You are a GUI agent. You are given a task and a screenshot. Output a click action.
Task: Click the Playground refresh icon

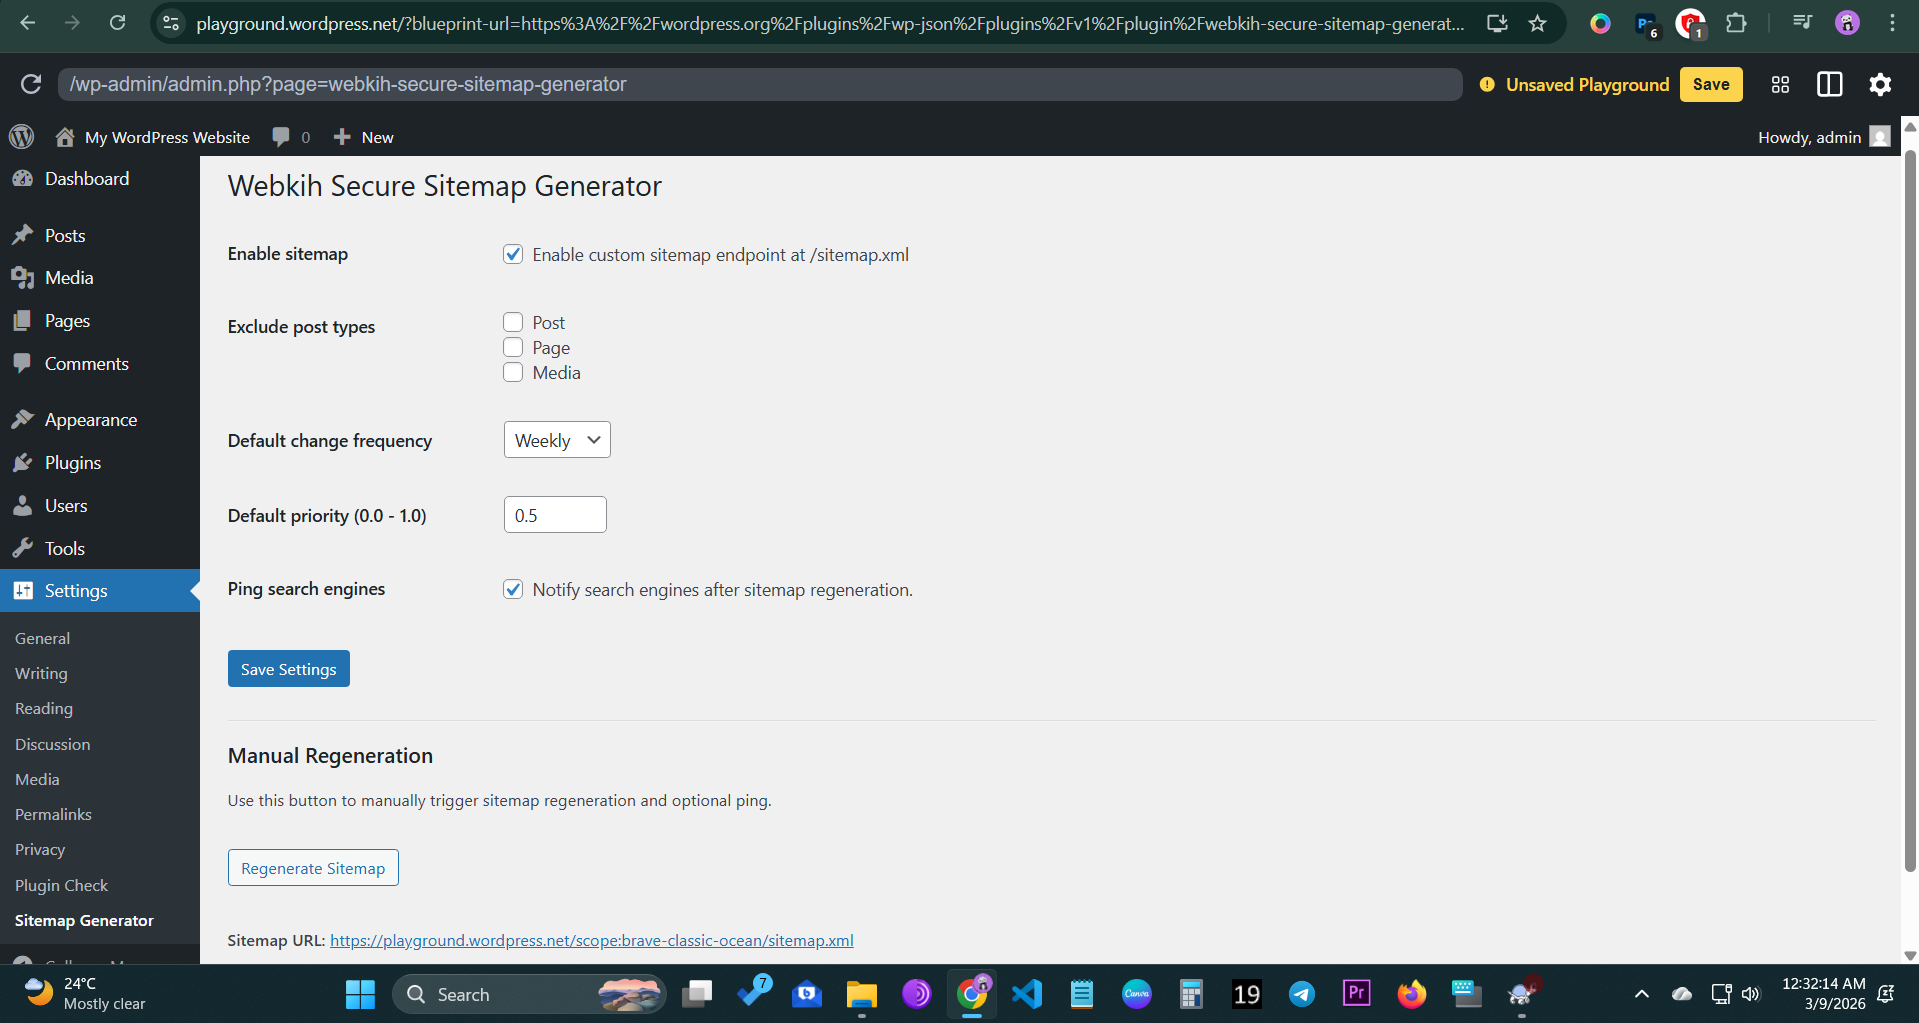pyautogui.click(x=31, y=85)
